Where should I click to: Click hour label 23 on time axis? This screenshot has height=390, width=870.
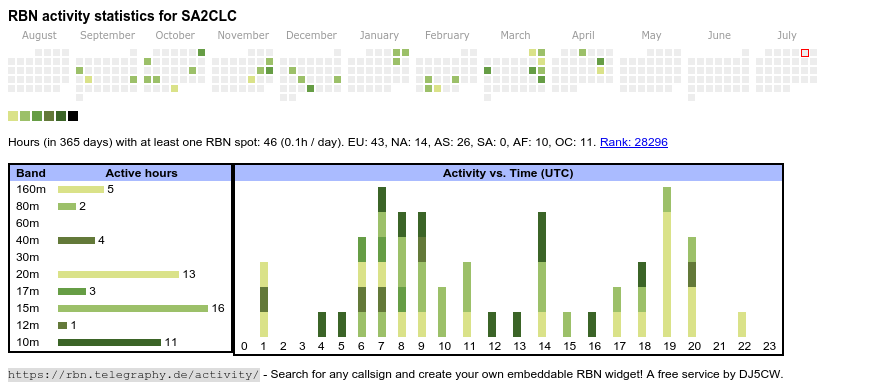769,347
